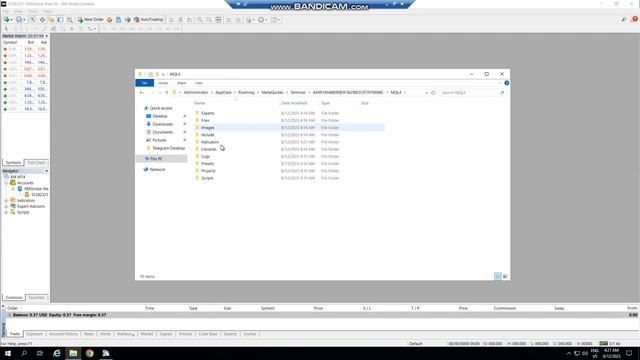Expand the Expert Advisors node in Navigator
This screenshot has width=640, height=360.
click(x=7, y=206)
